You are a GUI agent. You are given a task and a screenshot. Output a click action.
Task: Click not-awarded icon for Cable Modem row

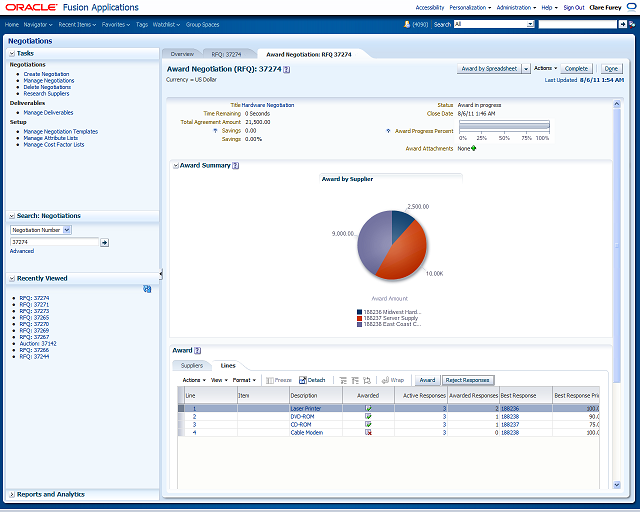[368, 432]
